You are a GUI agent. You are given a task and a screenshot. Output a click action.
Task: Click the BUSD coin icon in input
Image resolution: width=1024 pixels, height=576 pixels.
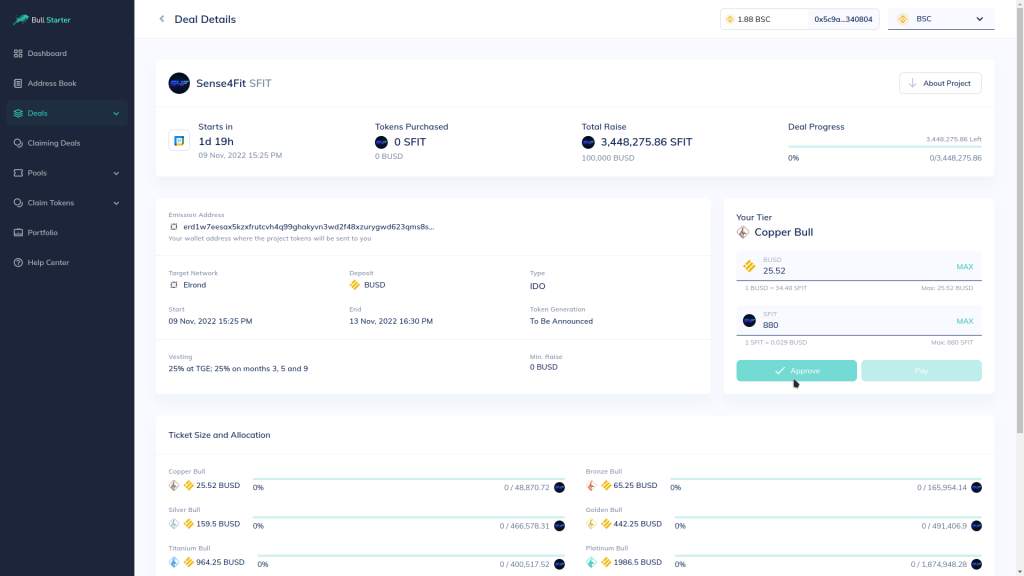click(749, 266)
